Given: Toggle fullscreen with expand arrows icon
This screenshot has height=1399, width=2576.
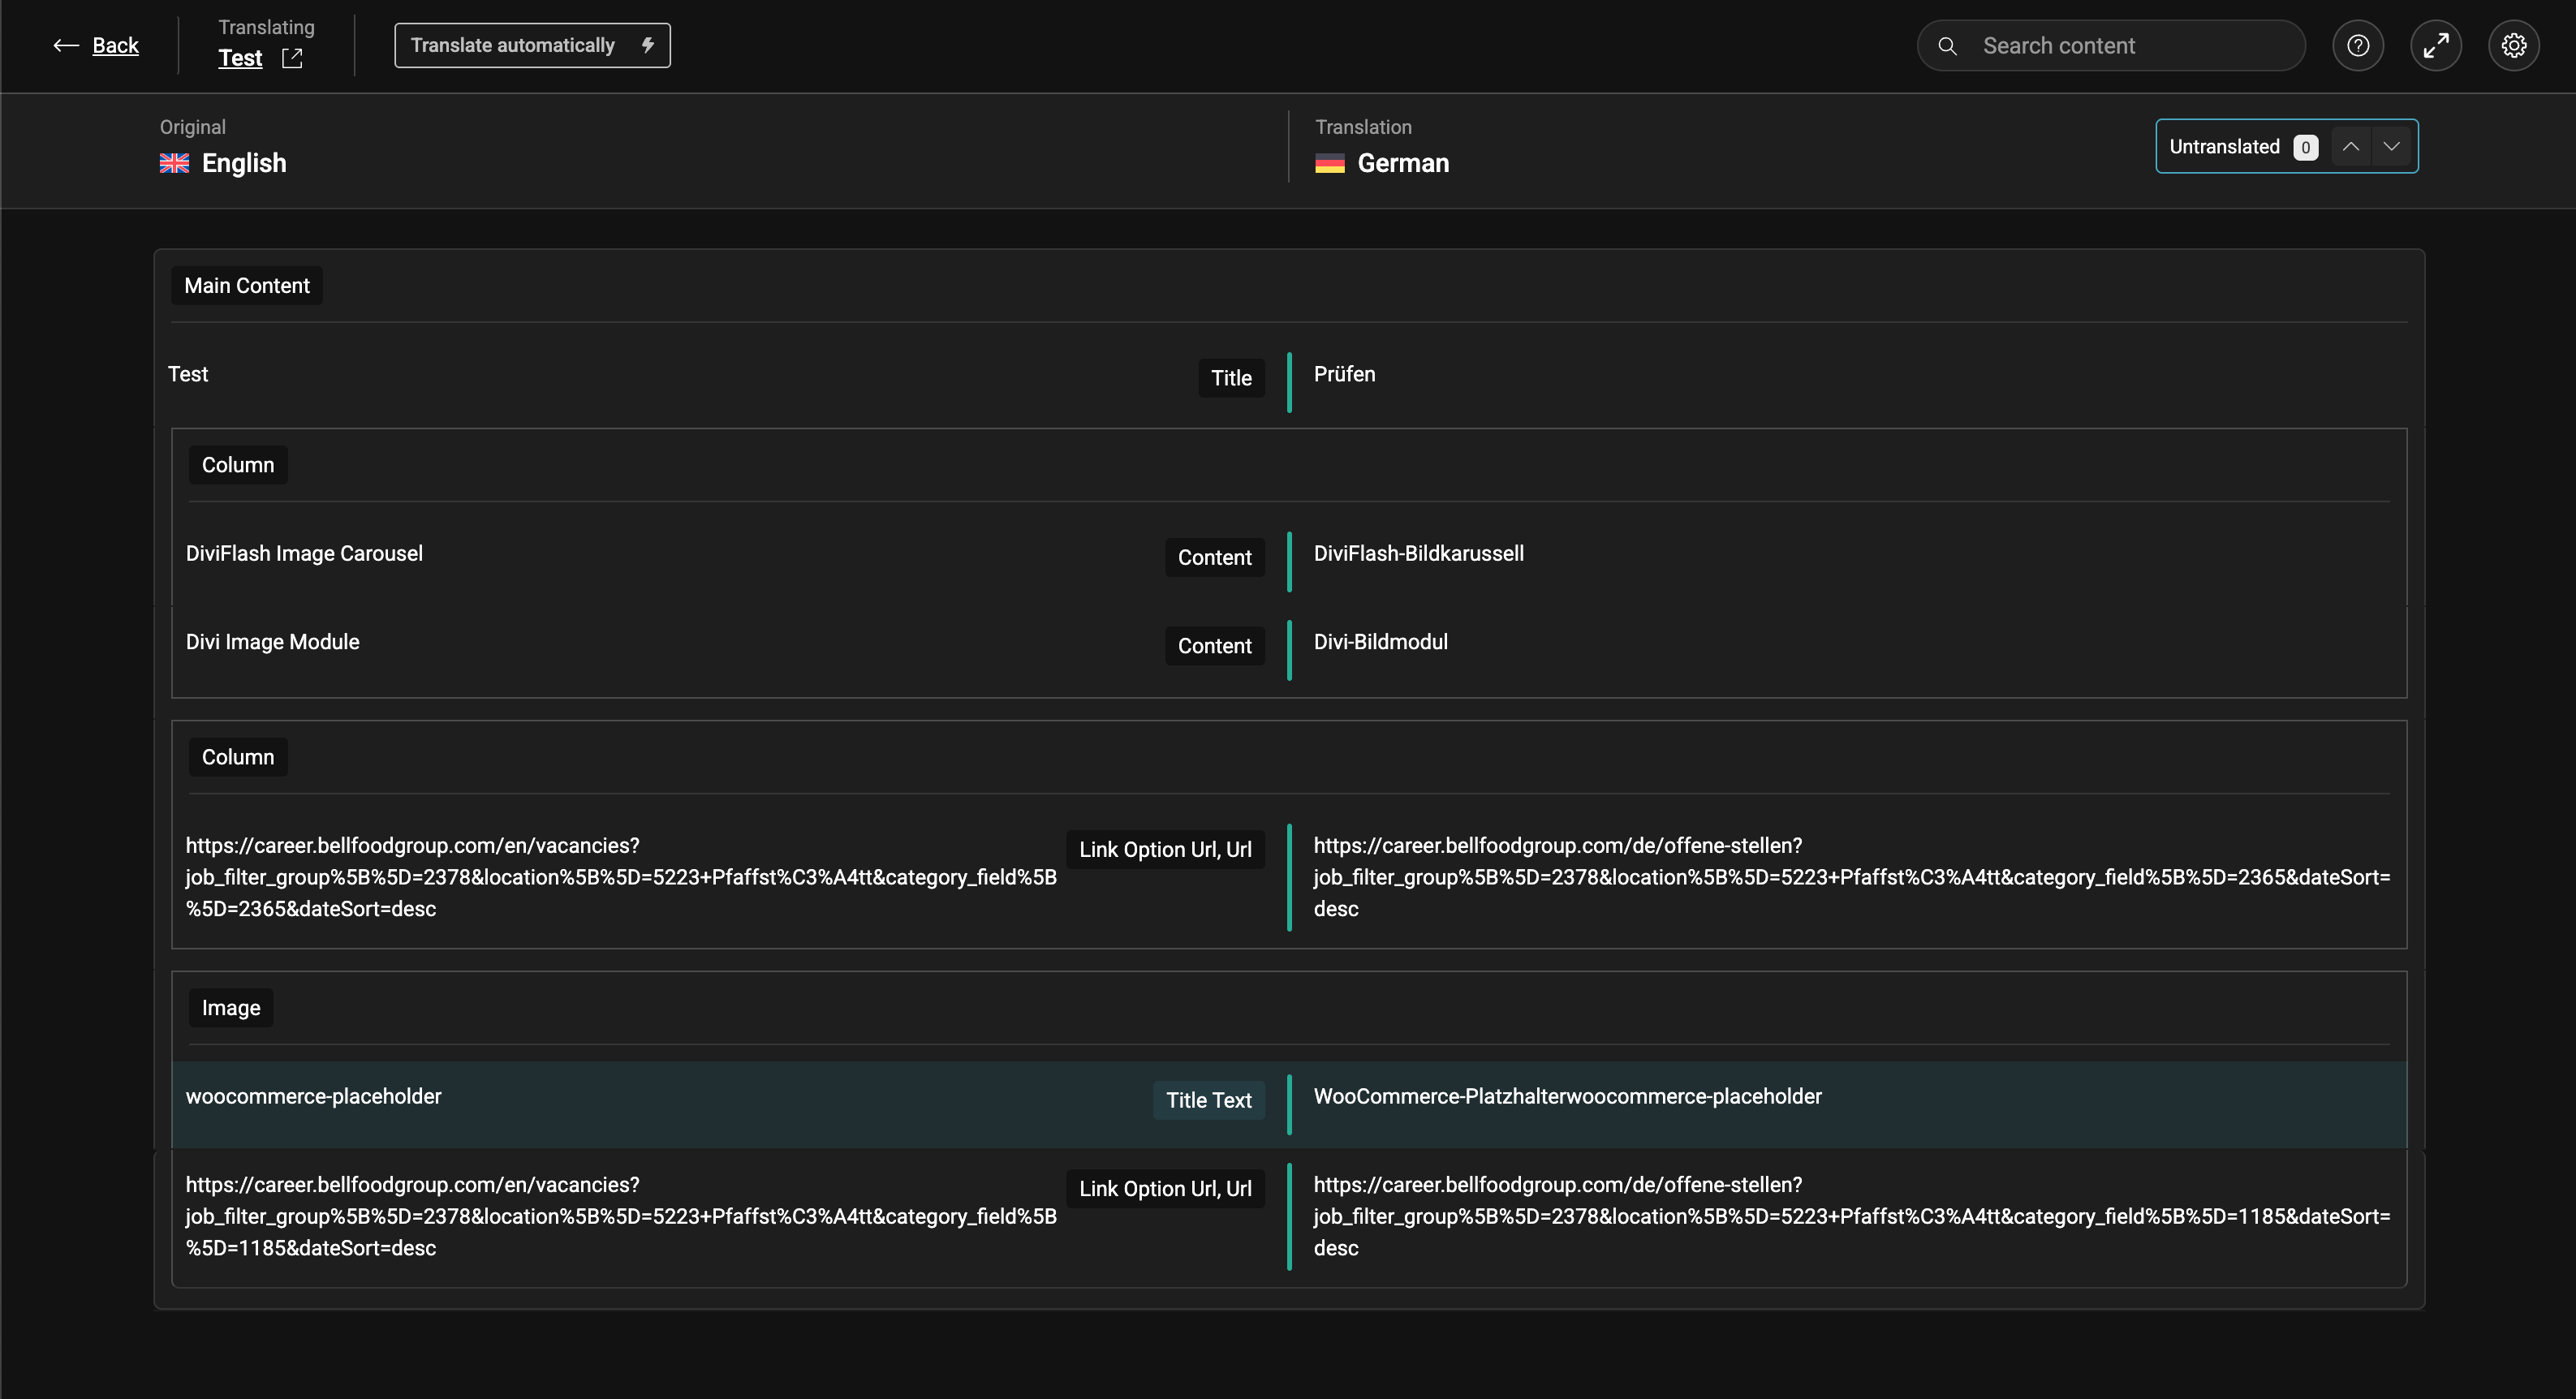Looking at the screenshot, I should tap(2436, 46).
